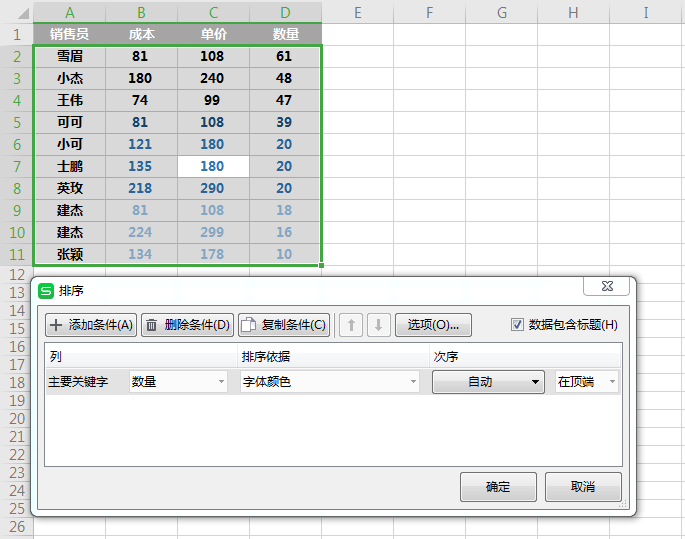Open the primary key column dropdown showing 数量
This screenshot has height=539, width=685.
178,382
